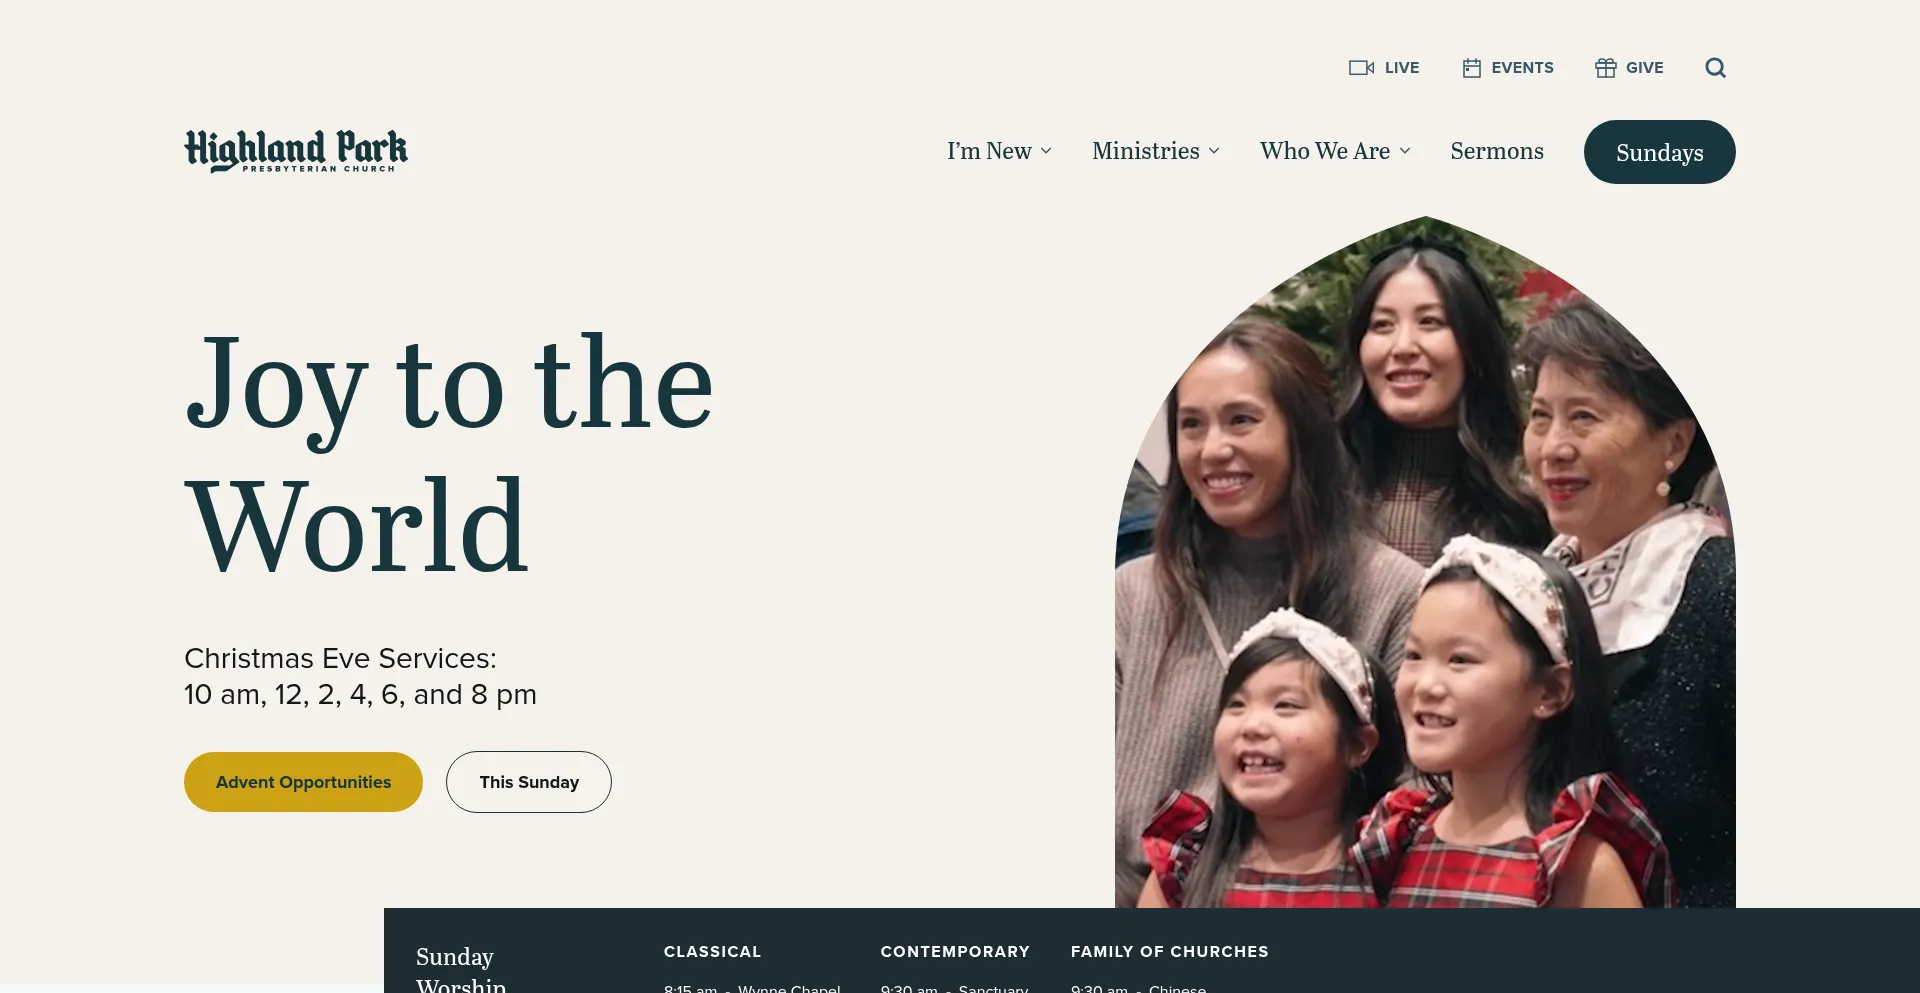This screenshot has width=1920, height=993.
Task: Go home via Highland Park logo
Action: [296, 151]
